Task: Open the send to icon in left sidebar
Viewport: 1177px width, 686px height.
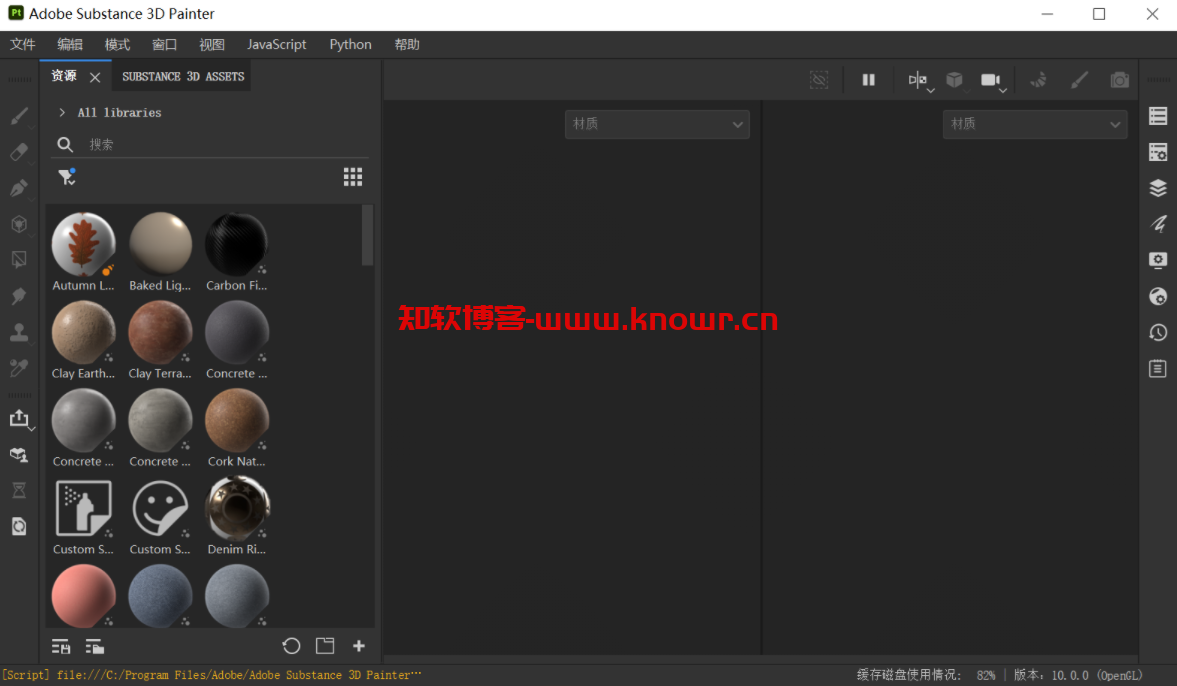Action: pos(20,455)
